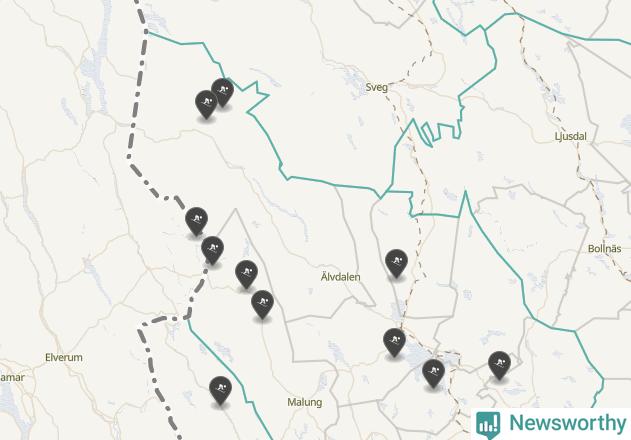Image resolution: width=631 pixels, height=440 pixels.
Task: Open ski marker on the dotted Norway border
Action: 196,221
